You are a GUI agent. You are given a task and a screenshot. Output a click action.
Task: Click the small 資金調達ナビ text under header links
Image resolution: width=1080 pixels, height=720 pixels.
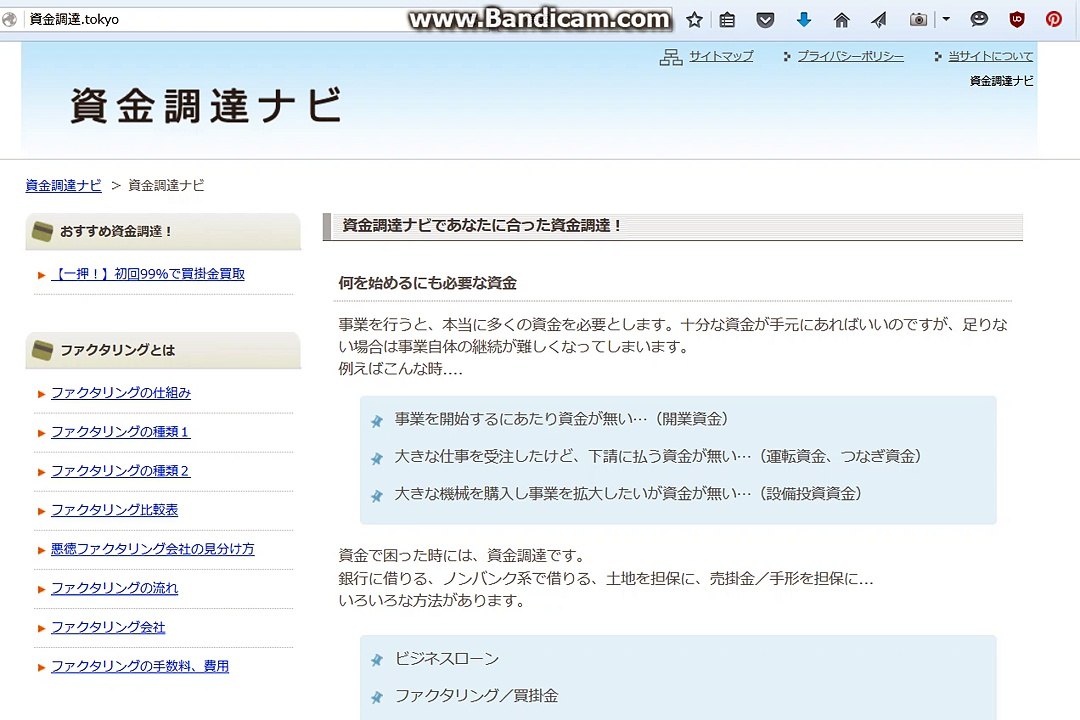tap(1001, 81)
